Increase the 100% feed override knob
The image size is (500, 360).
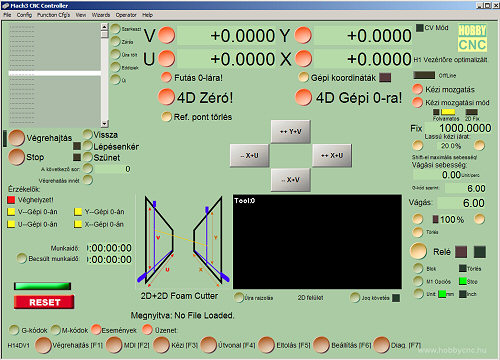point(479,219)
